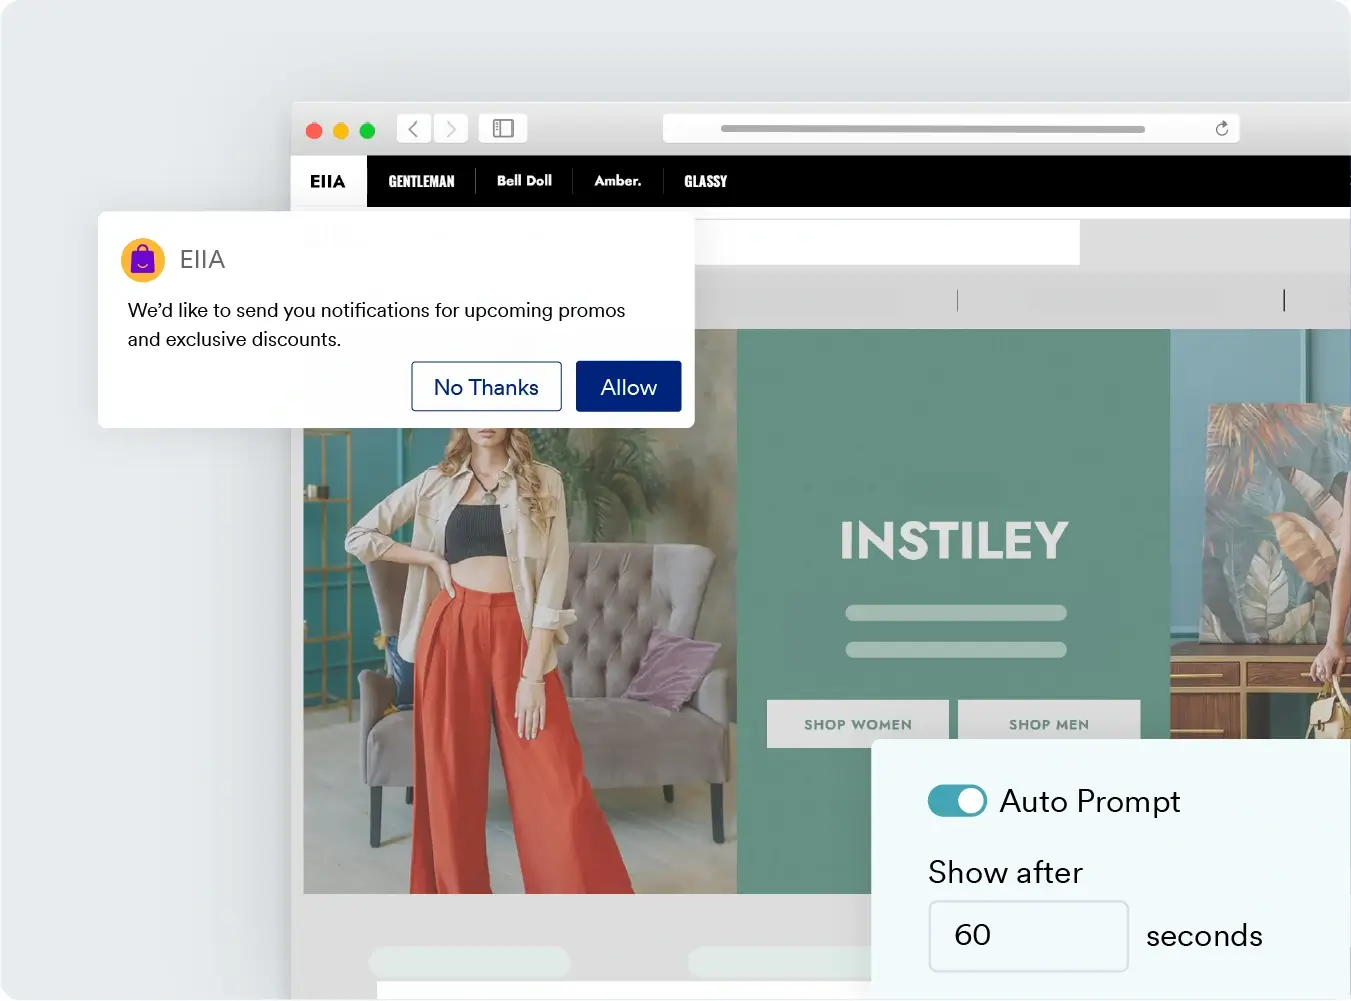This screenshot has width=1351, height=1001.
Task: Toggle the browser sidebar panel icon
Action: coord(503,129)
